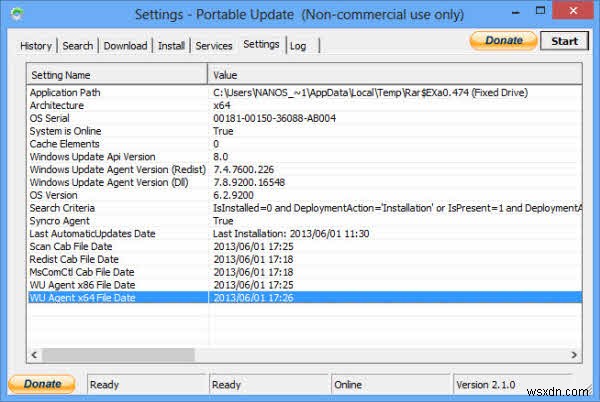Open the Log tab
600x402 pixels.
pos(298,46)
